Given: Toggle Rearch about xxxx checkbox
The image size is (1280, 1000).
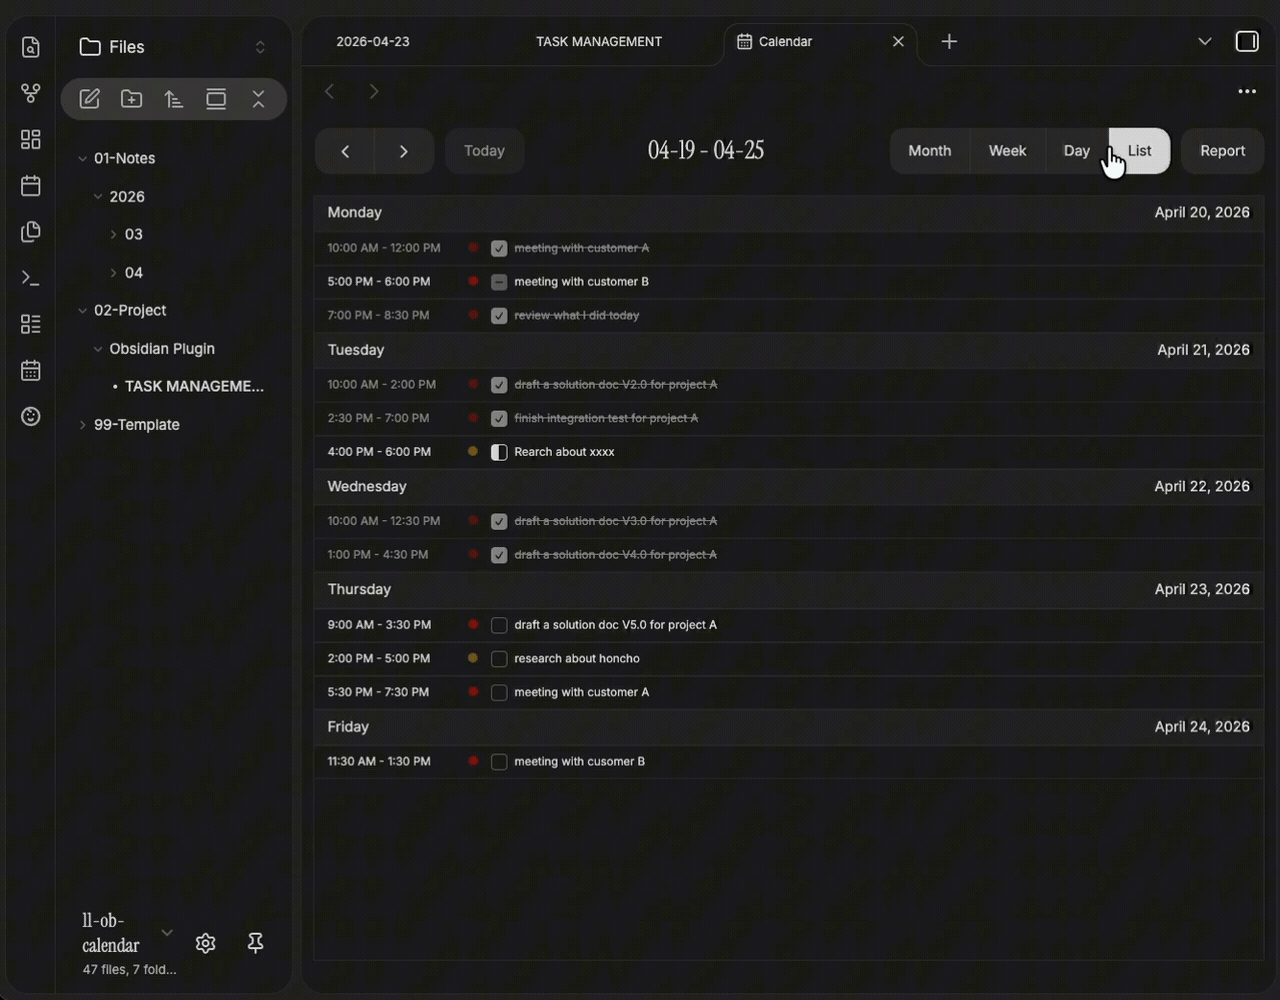Looking at the screenshot, I should point(499,452).
